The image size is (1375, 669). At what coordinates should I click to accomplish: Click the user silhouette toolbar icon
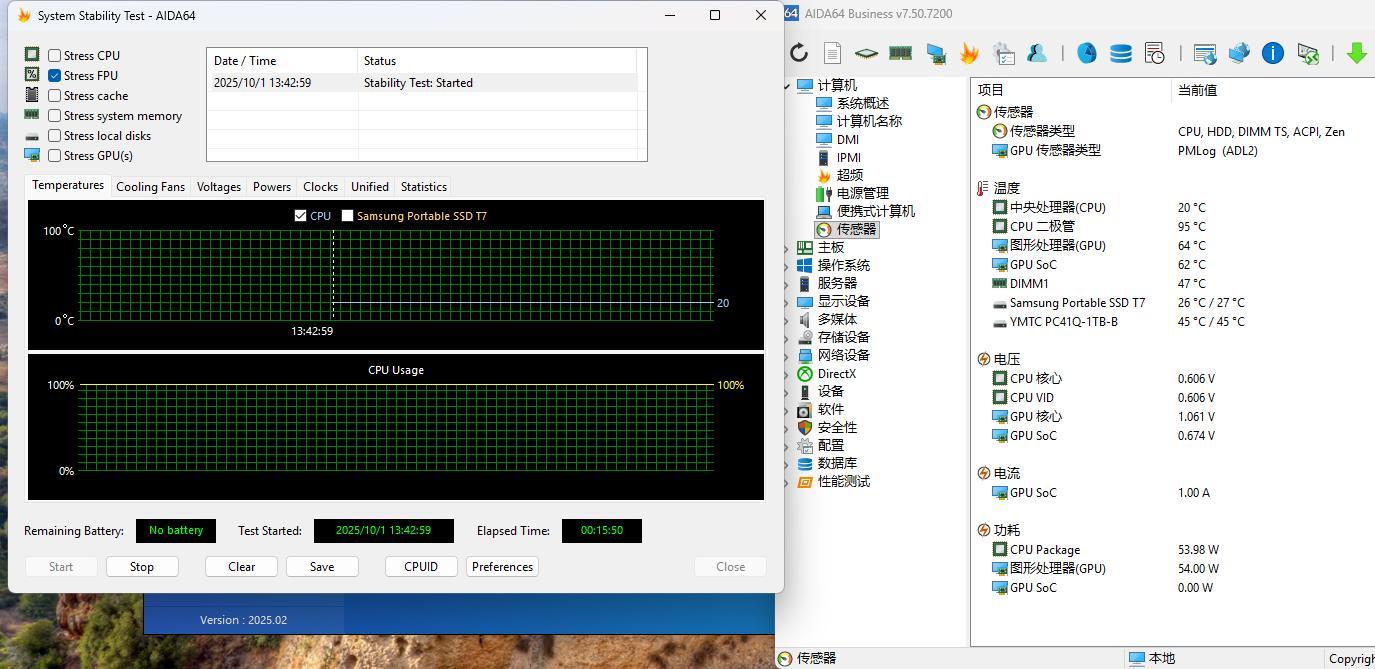[x=1037, y=53]
